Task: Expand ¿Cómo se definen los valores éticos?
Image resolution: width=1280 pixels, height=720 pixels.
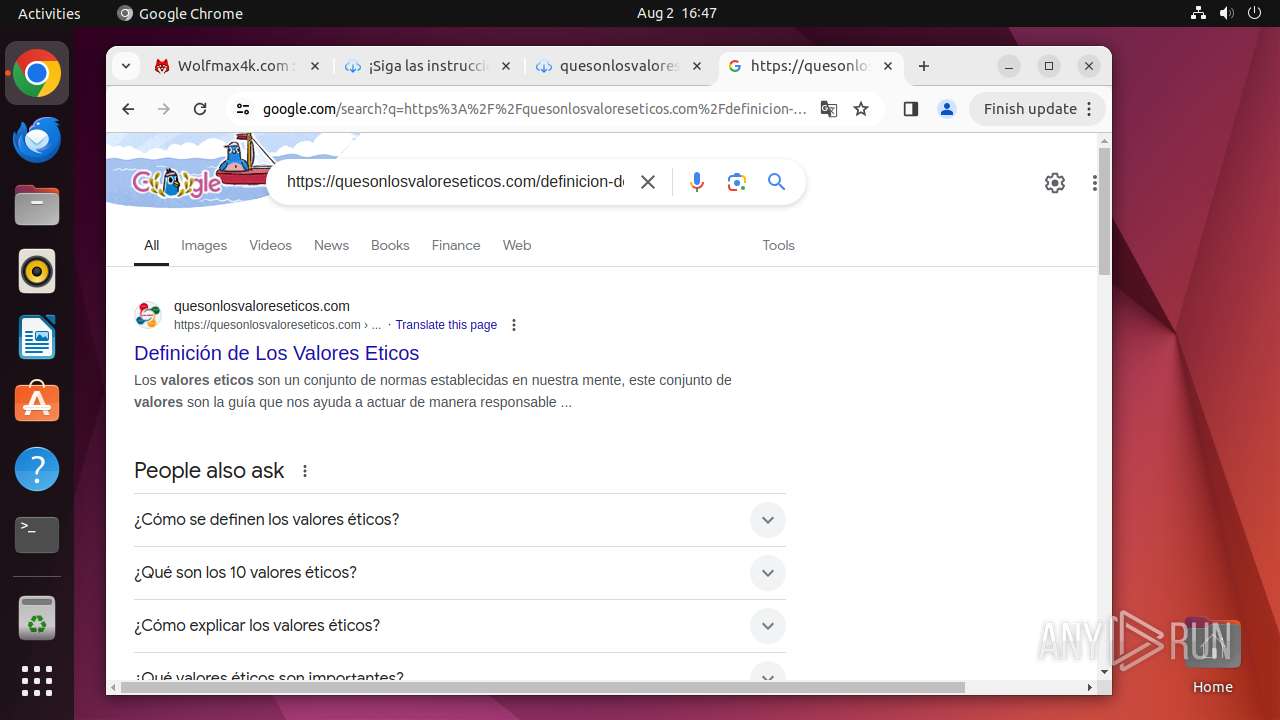Action: pos(460,520)
